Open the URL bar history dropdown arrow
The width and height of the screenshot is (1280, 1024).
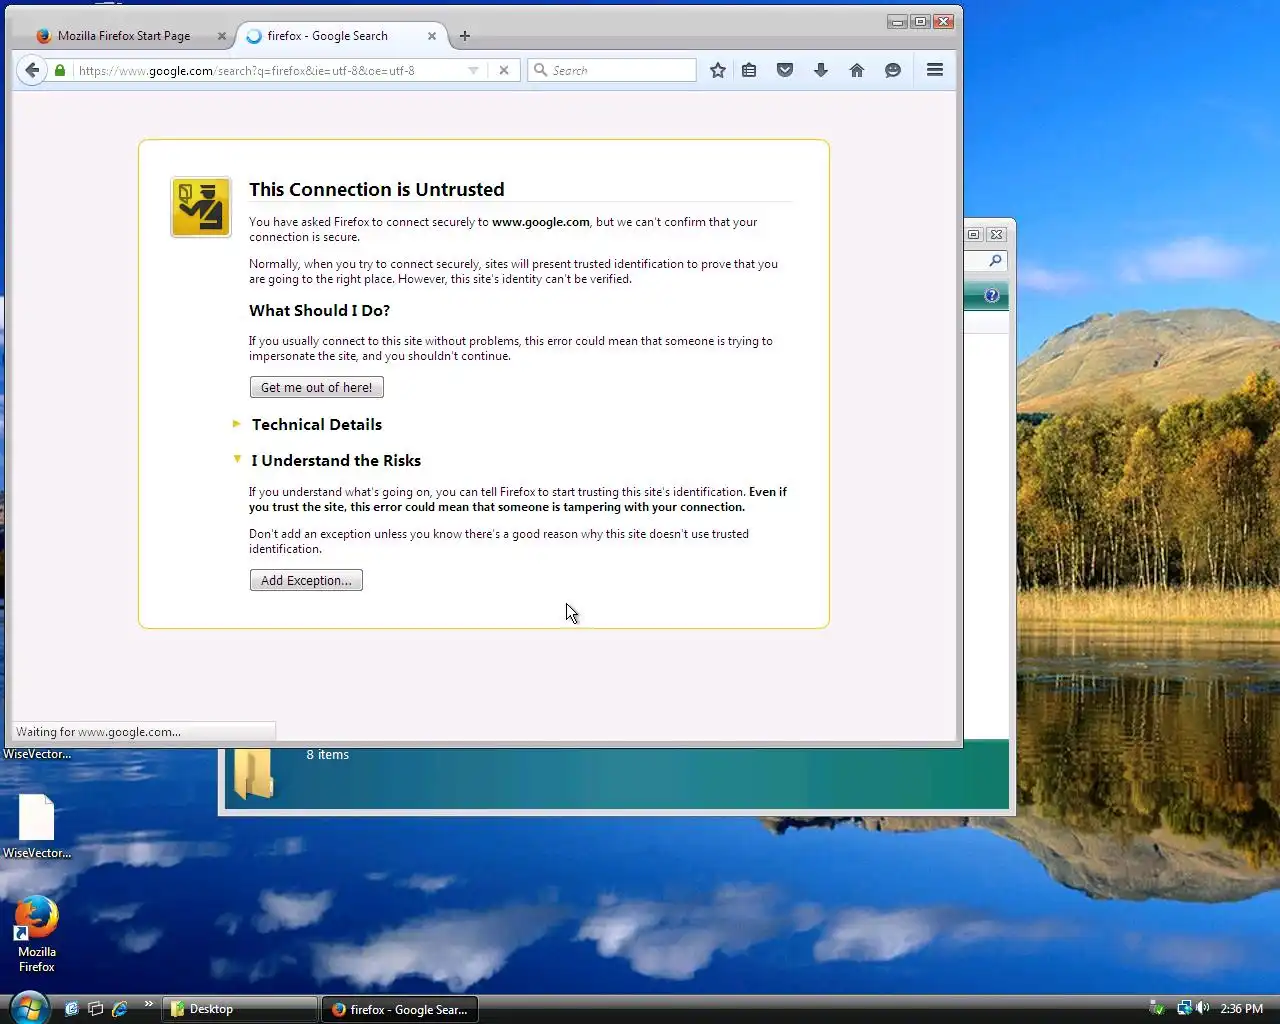[x=473, y=70]
